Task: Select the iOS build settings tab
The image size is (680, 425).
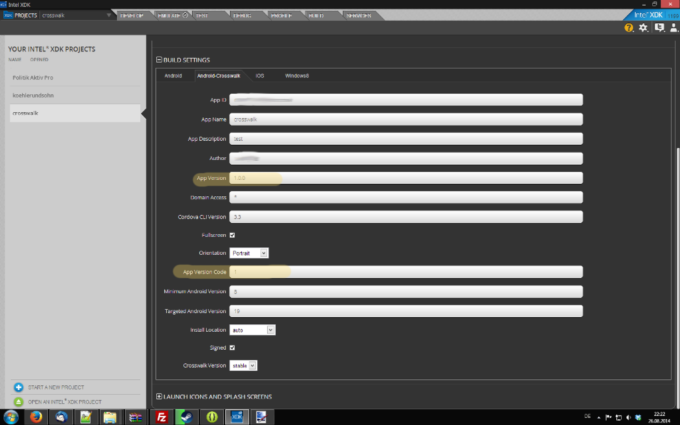Action: tap(259, 75)
